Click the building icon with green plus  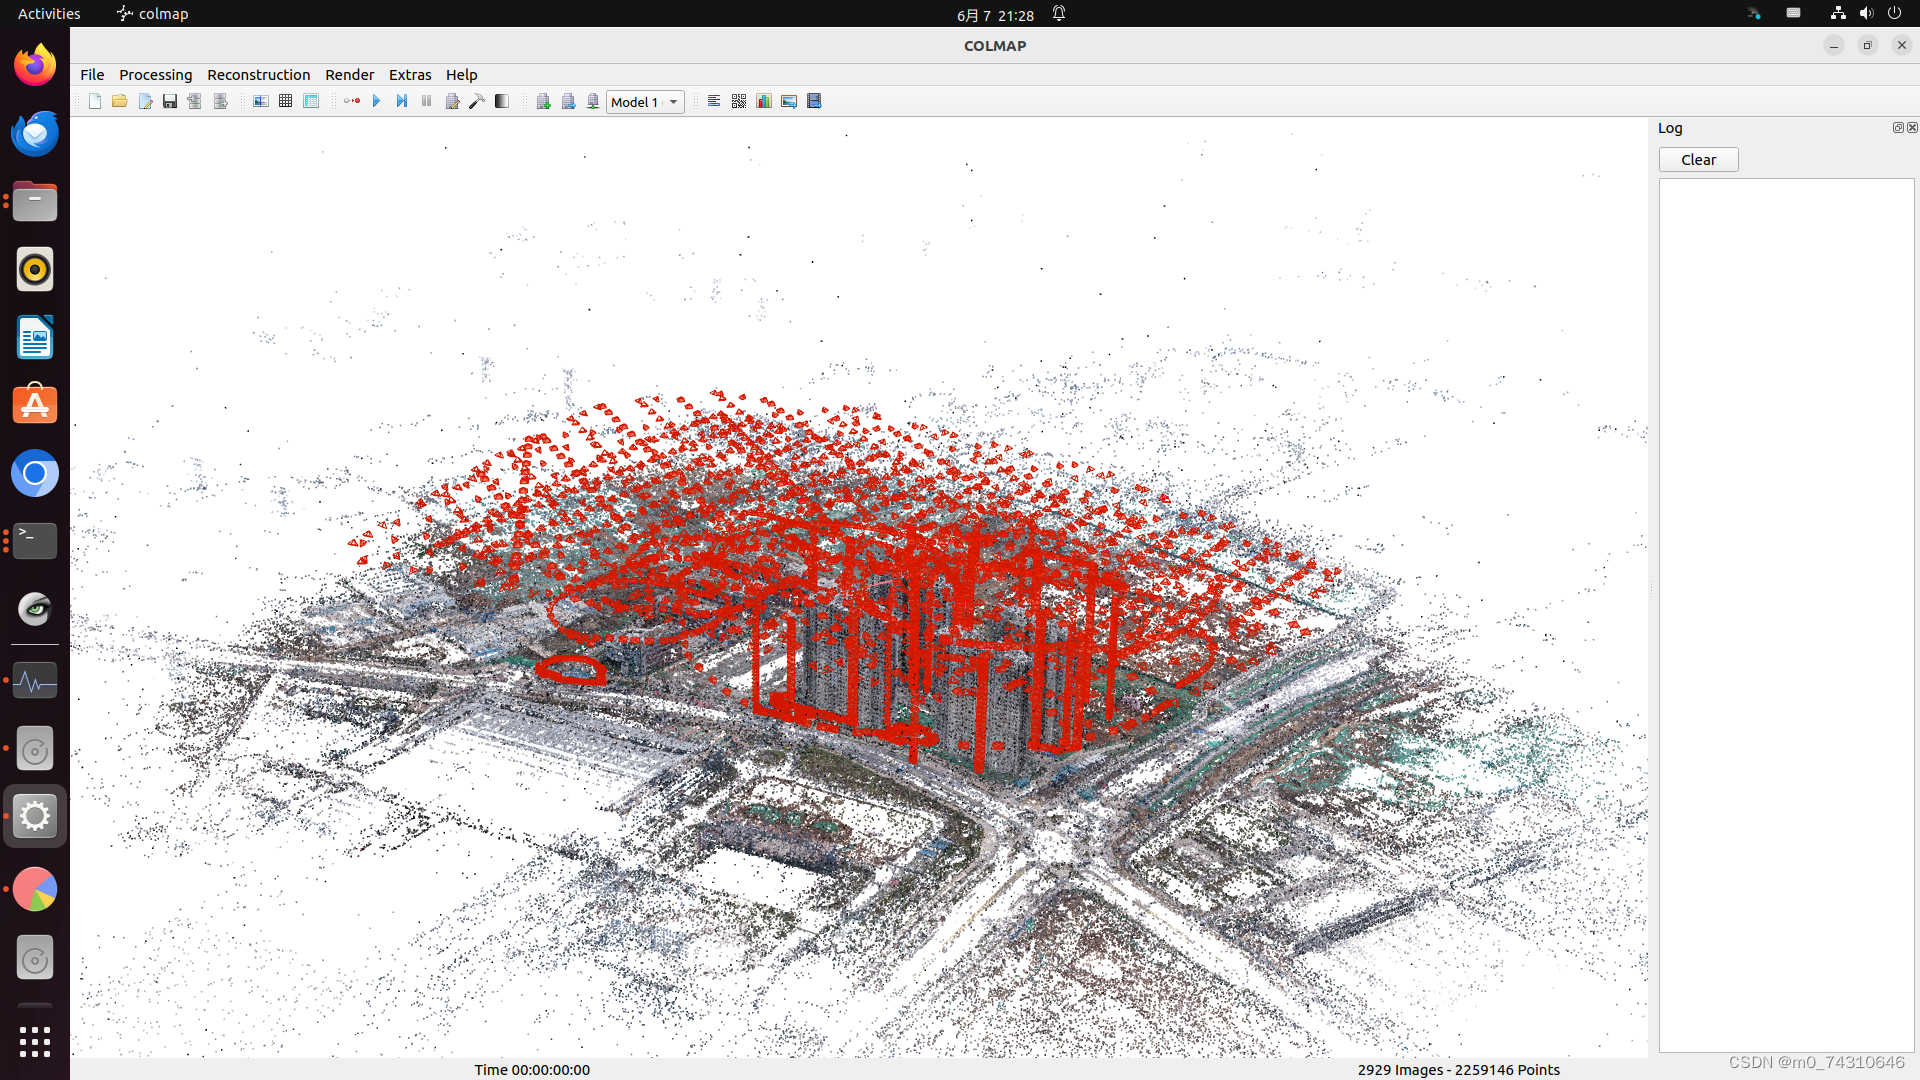click(x=544, y=101)
